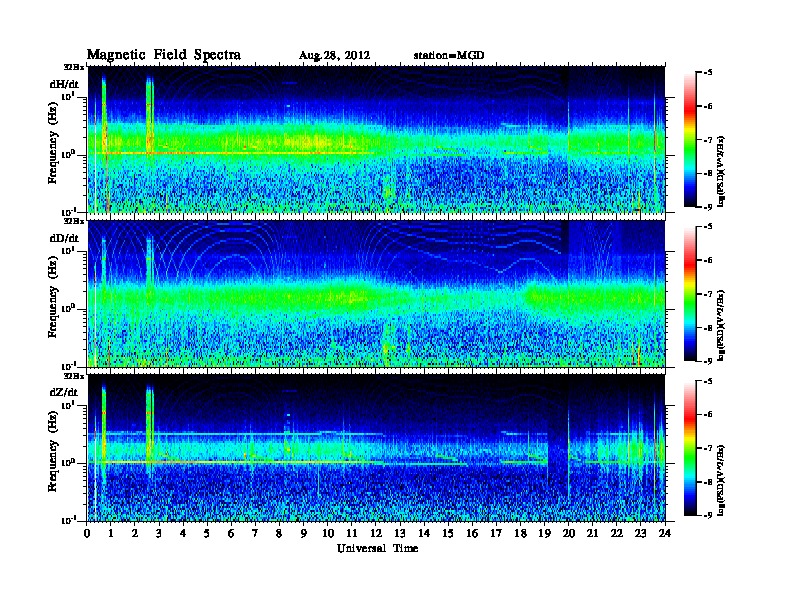Click hour tick label "10" on time axis
Image resolution: width=792 pixels, height=612 pixels.
[328, 533]
